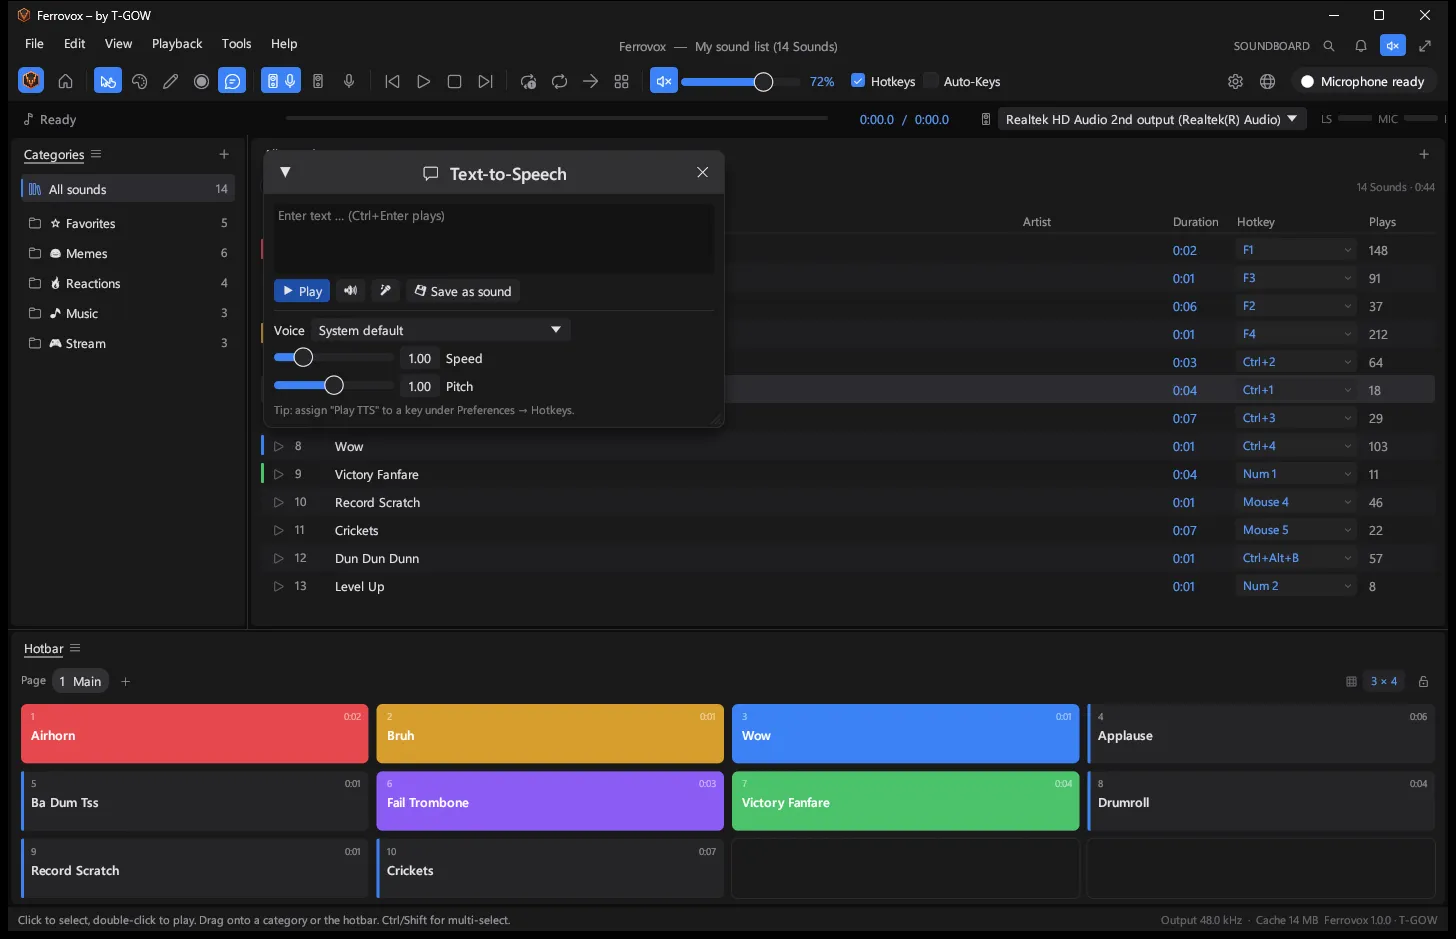The height and width of the screenshot is (939, 1456).
Task: Click the pencil edit icon
Action: [170, 82]
